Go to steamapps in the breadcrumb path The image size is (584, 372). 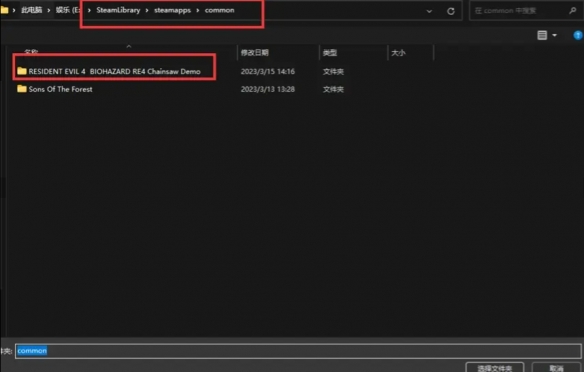(172, 10)
